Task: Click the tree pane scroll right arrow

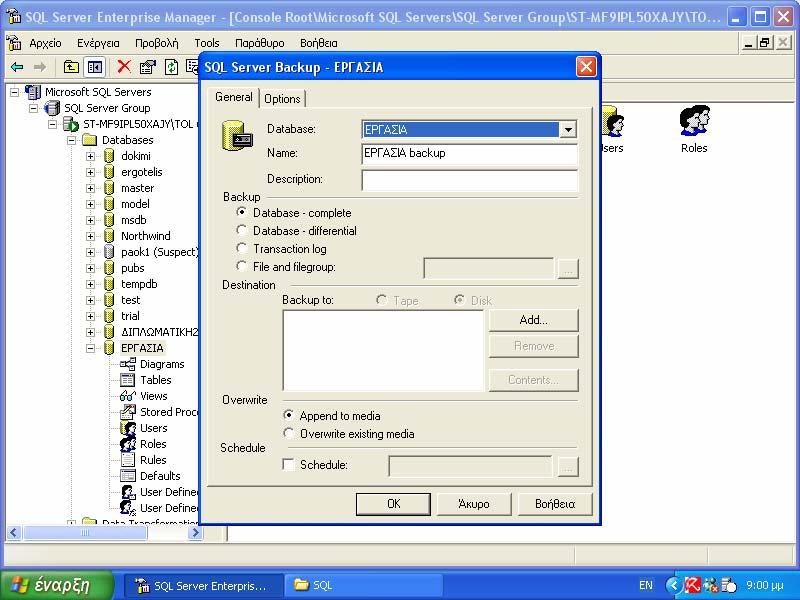Action: tap(195, 533)
